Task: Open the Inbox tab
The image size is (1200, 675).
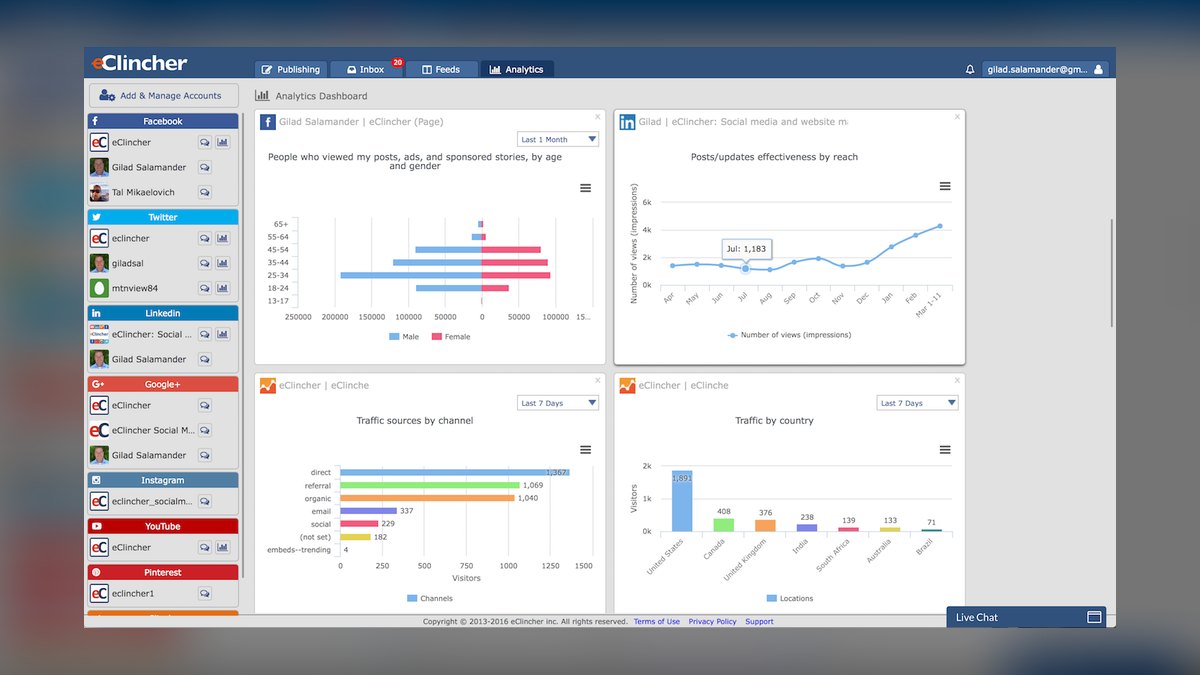Action: tap(366, 69)
